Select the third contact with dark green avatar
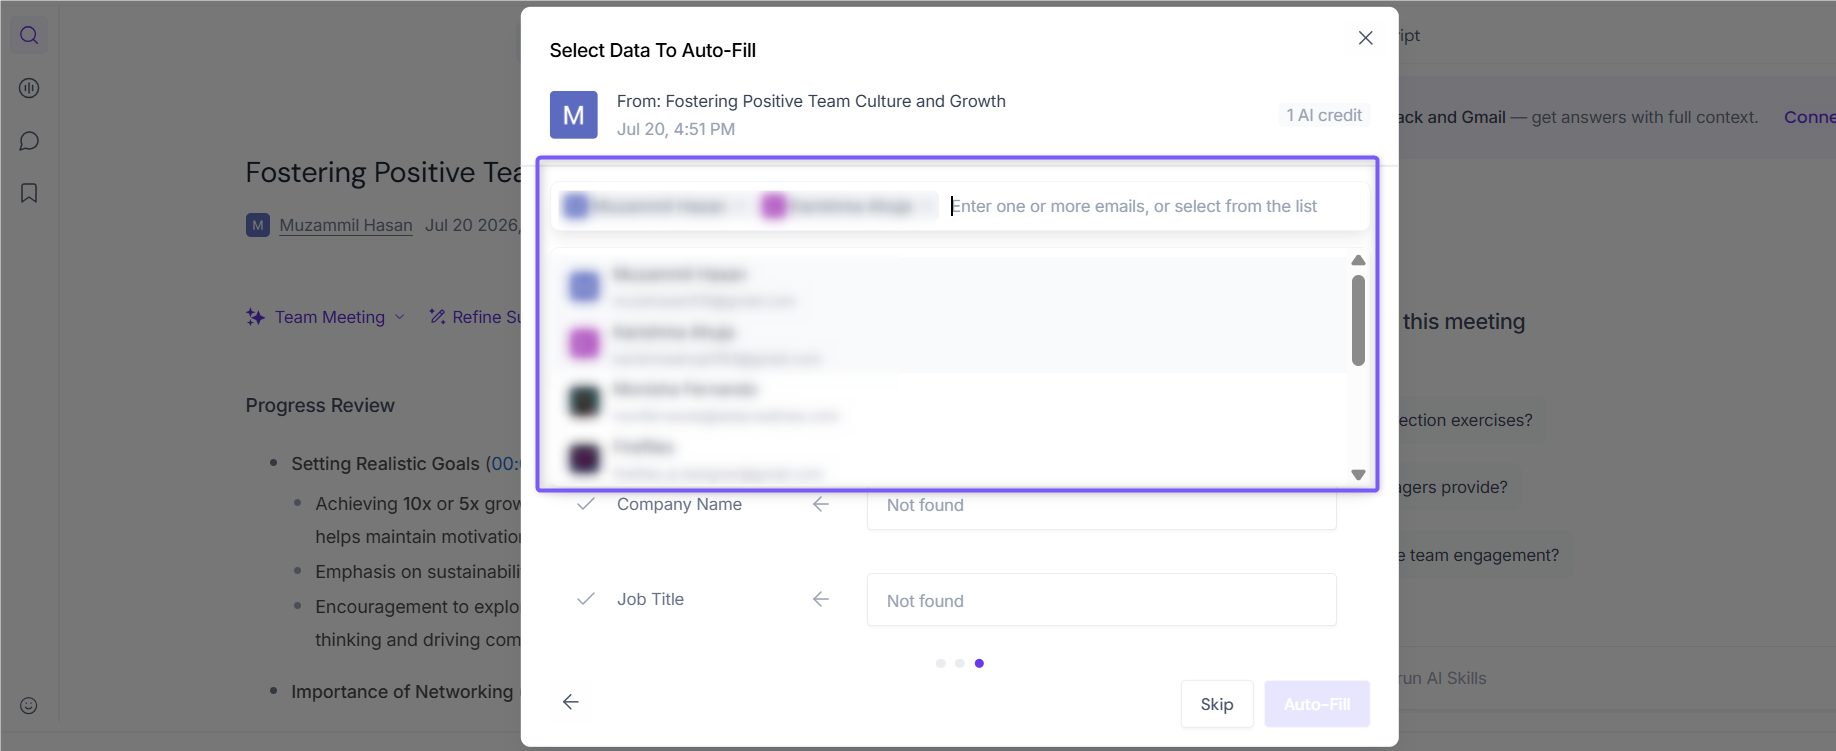The image size is (1836, 751). point(950,401)
